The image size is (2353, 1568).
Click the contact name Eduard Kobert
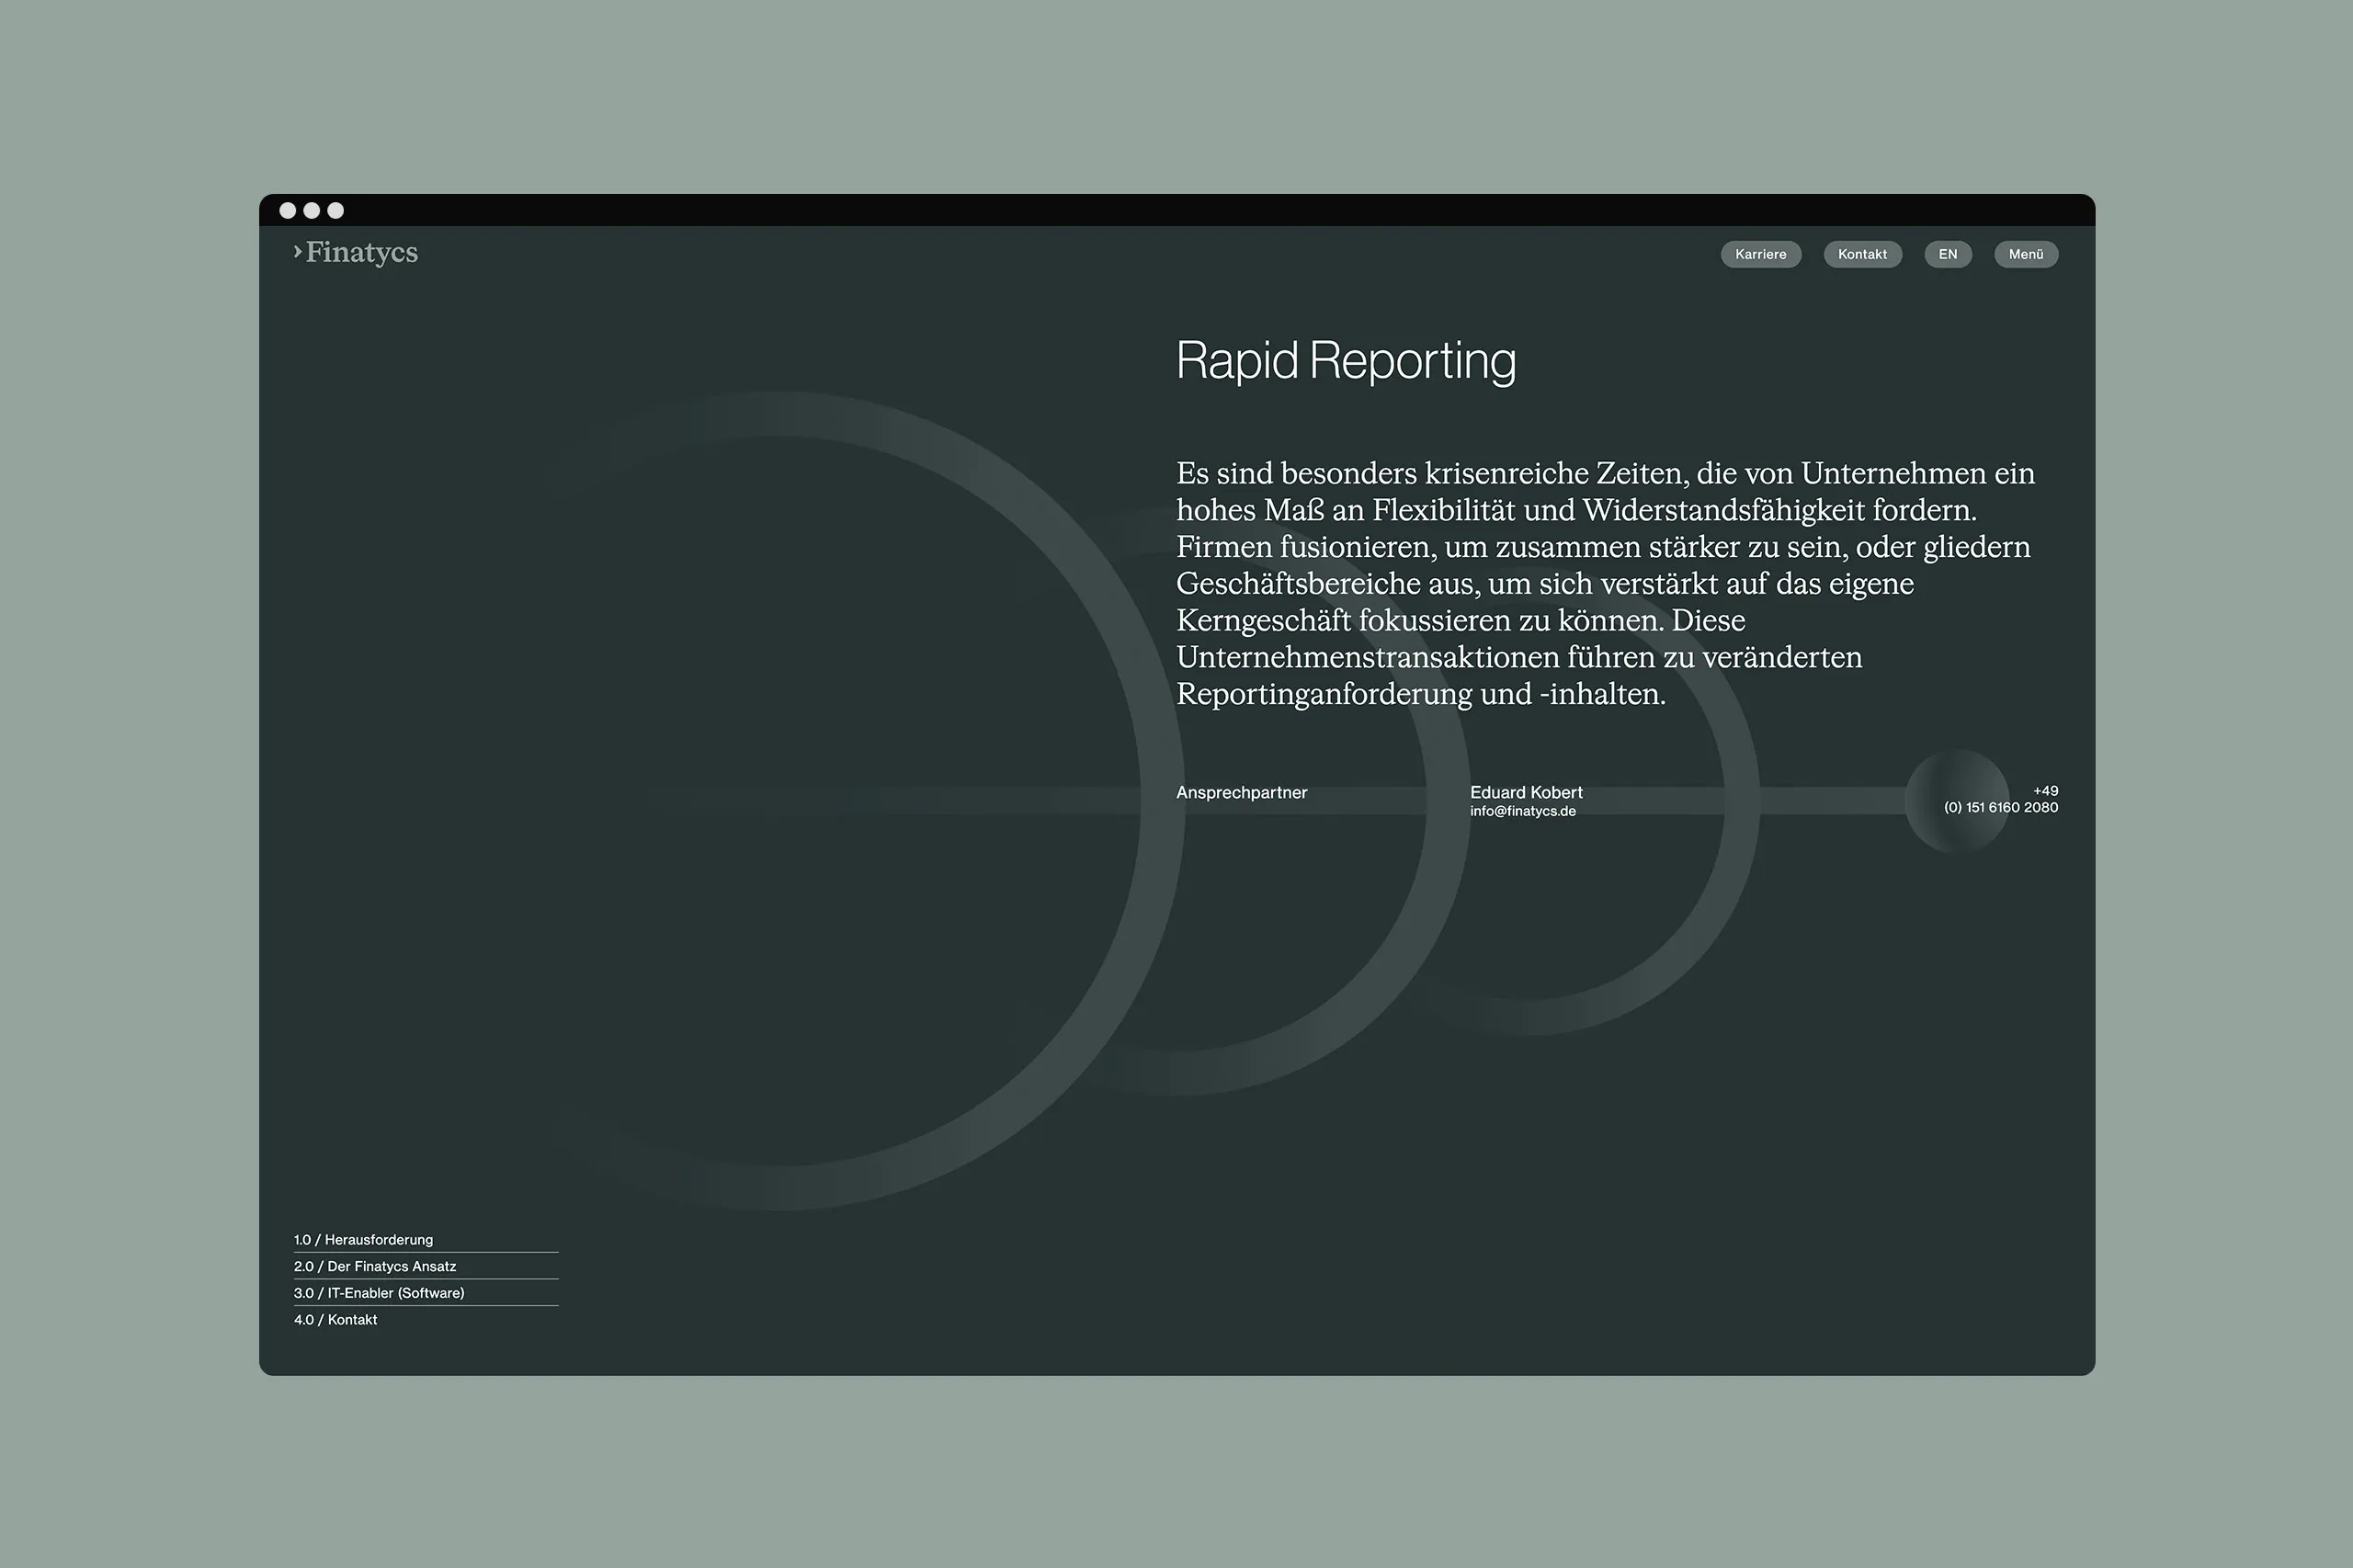tap(1526, 792)
